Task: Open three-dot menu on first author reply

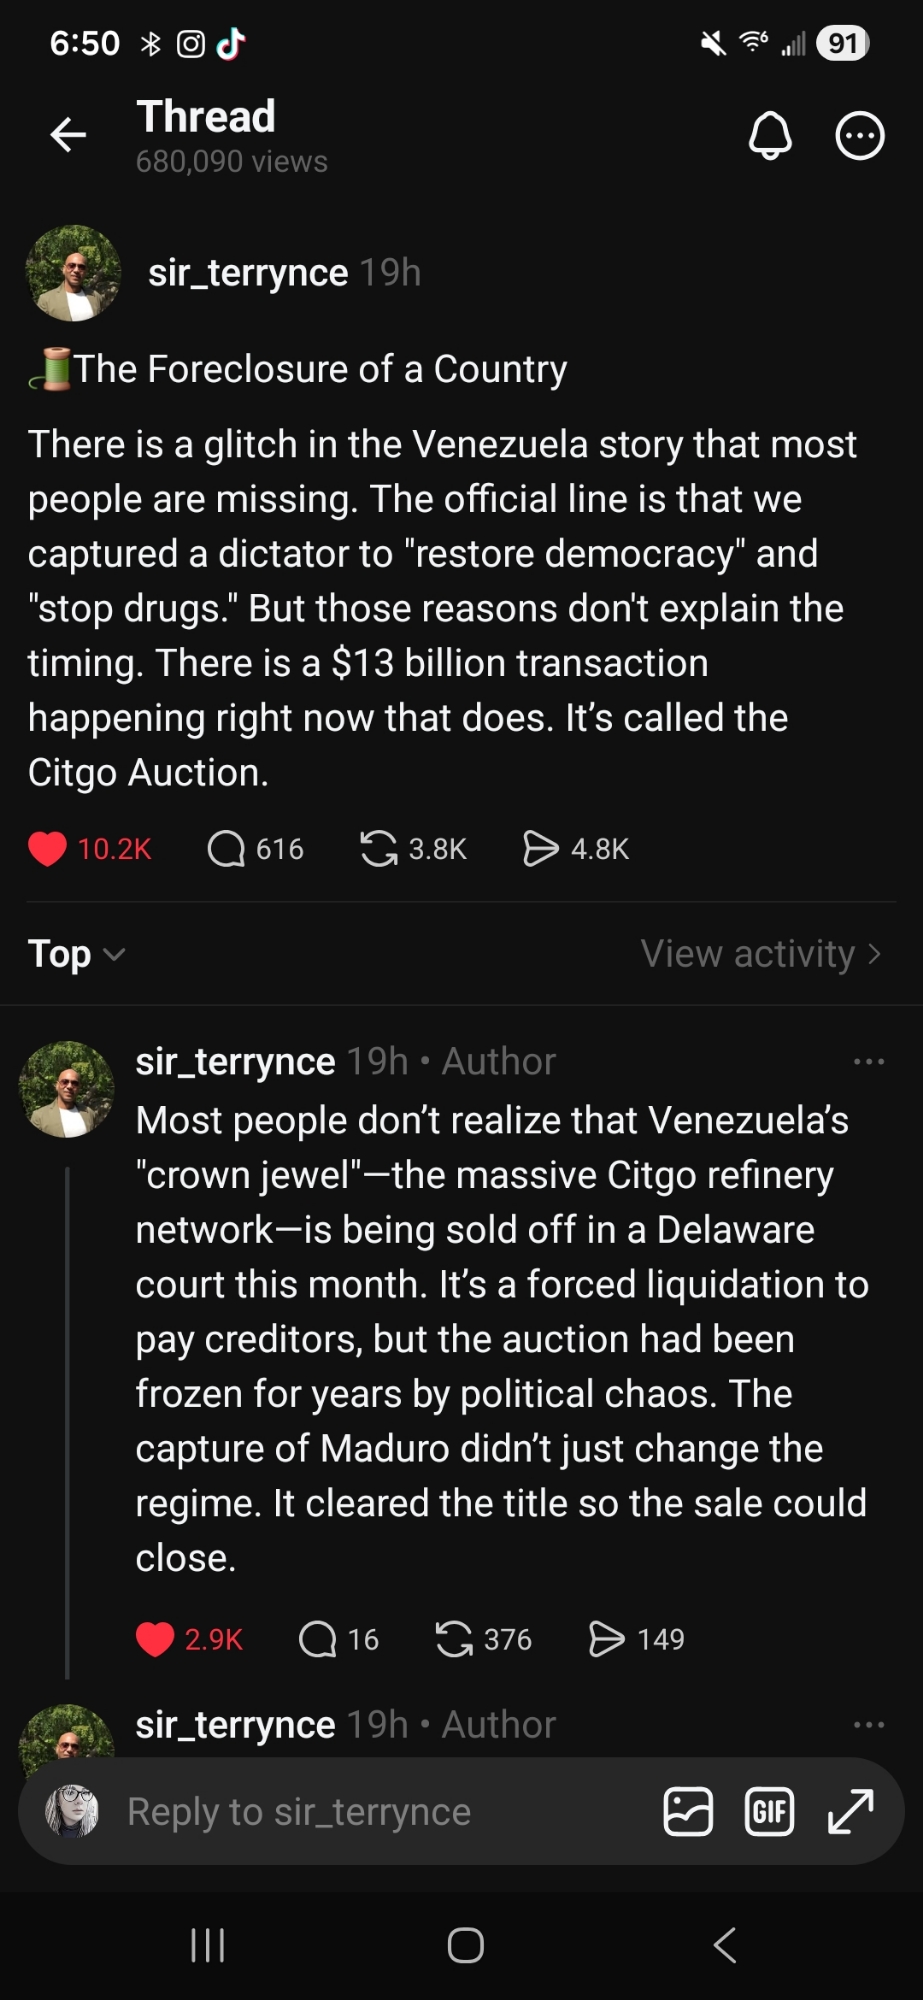Action: [x=868, y=1061]
